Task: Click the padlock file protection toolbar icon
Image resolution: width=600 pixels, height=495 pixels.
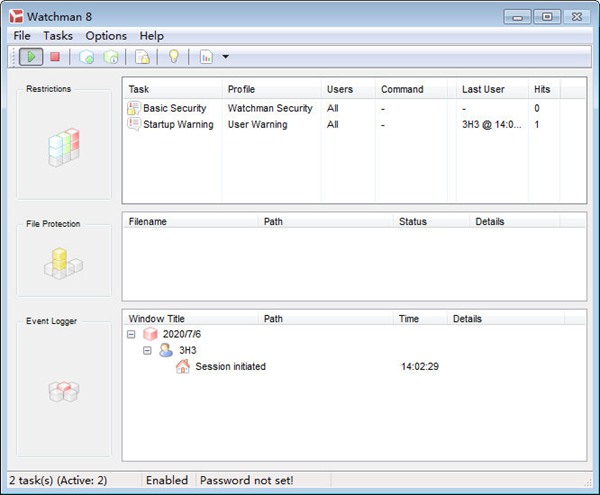Action: (143, 57)
